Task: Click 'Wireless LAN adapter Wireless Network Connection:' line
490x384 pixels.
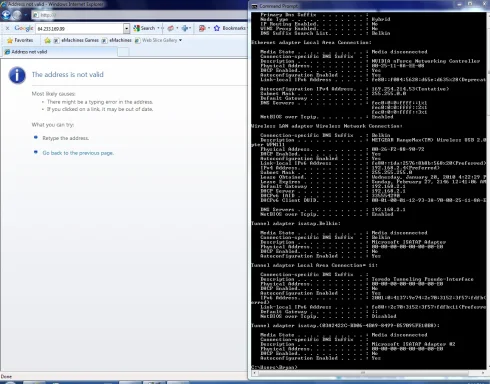Action: 326,126
